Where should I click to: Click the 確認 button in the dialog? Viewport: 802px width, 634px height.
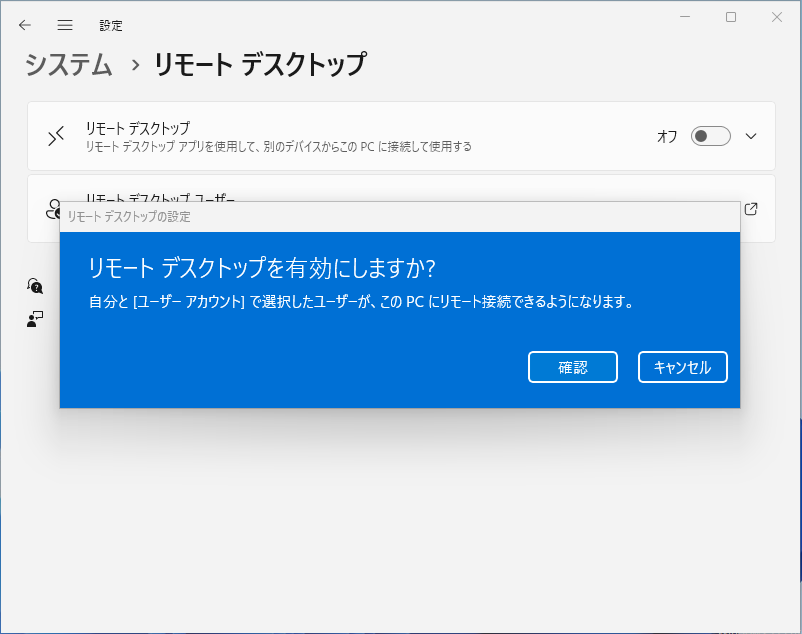[x=573, y=367]
